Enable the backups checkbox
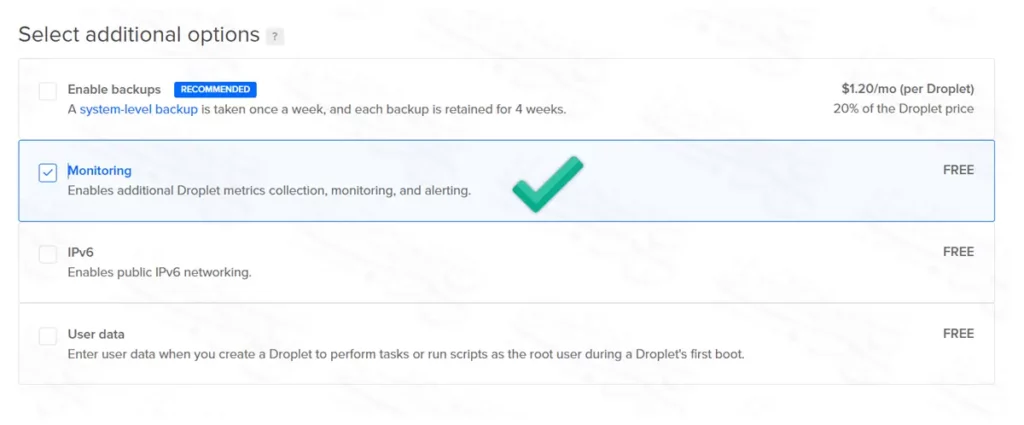Image resolution: width=1024 pixels, height=425 pixels. point(48,91)
